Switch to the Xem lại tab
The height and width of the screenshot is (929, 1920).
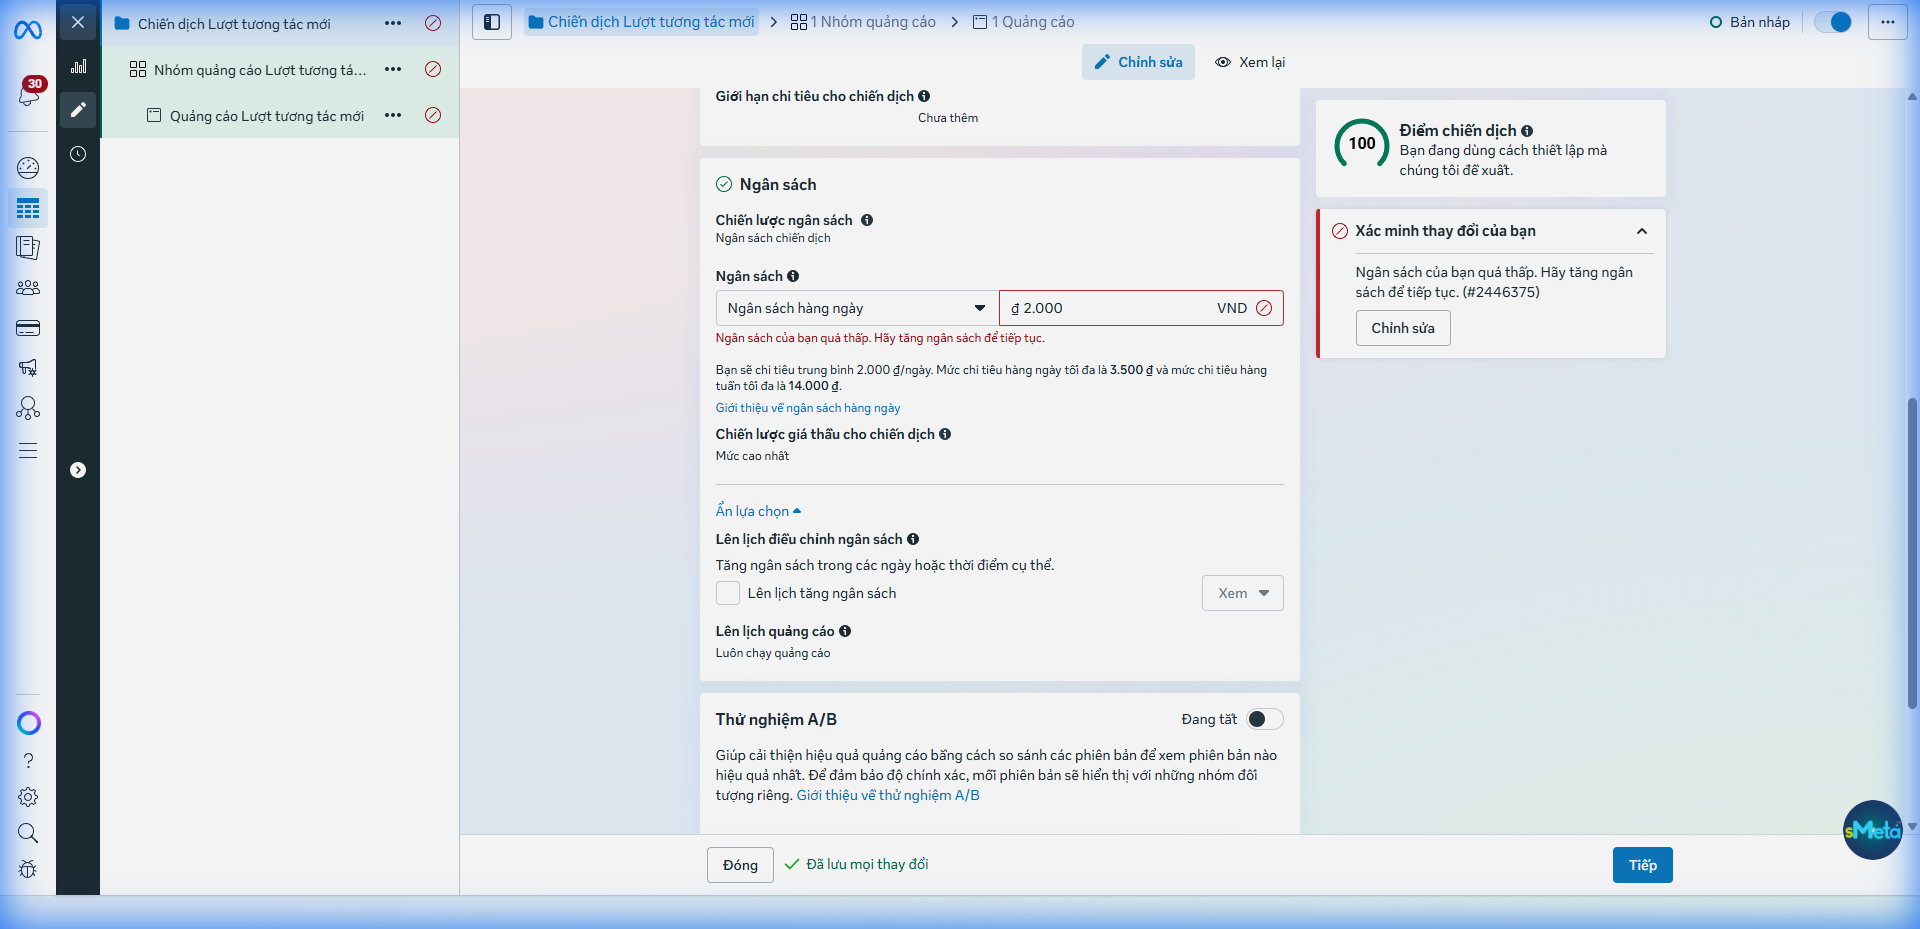[1250, 62]
